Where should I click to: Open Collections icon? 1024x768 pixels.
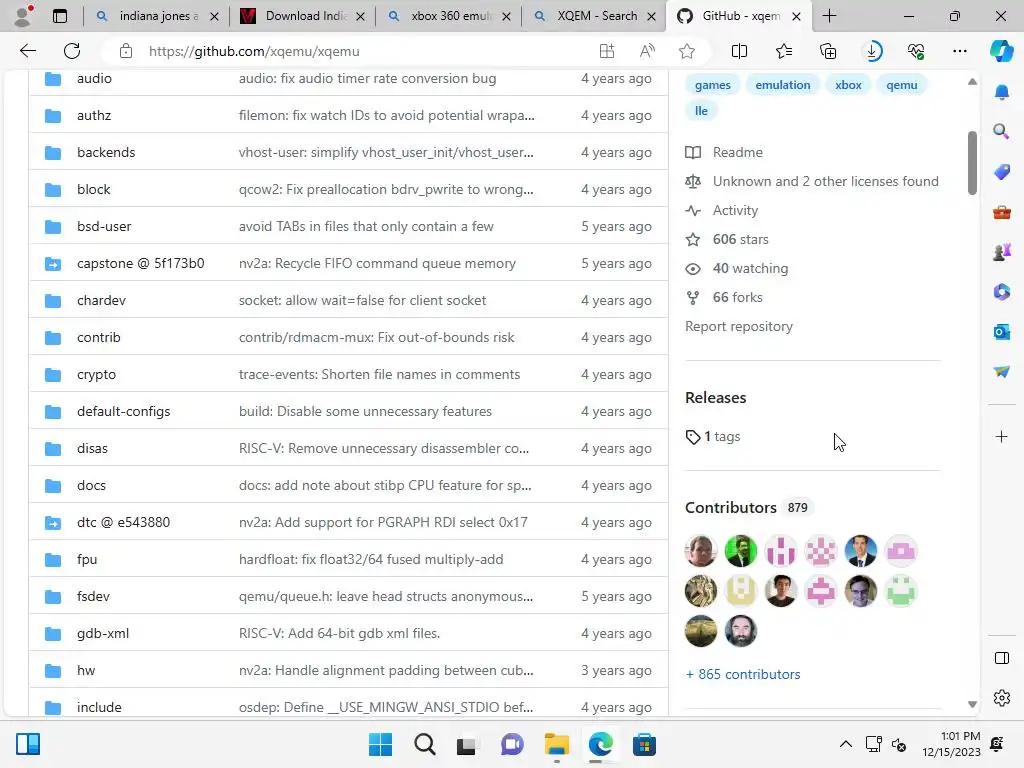[827, 51]
